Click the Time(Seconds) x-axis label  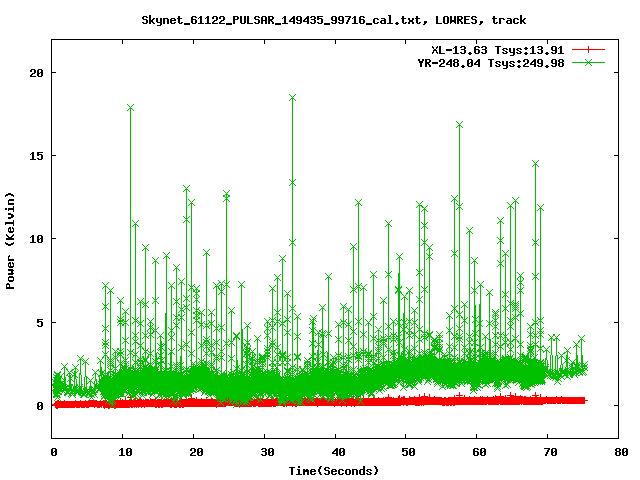pyautogui.click(x=333, y=470)
